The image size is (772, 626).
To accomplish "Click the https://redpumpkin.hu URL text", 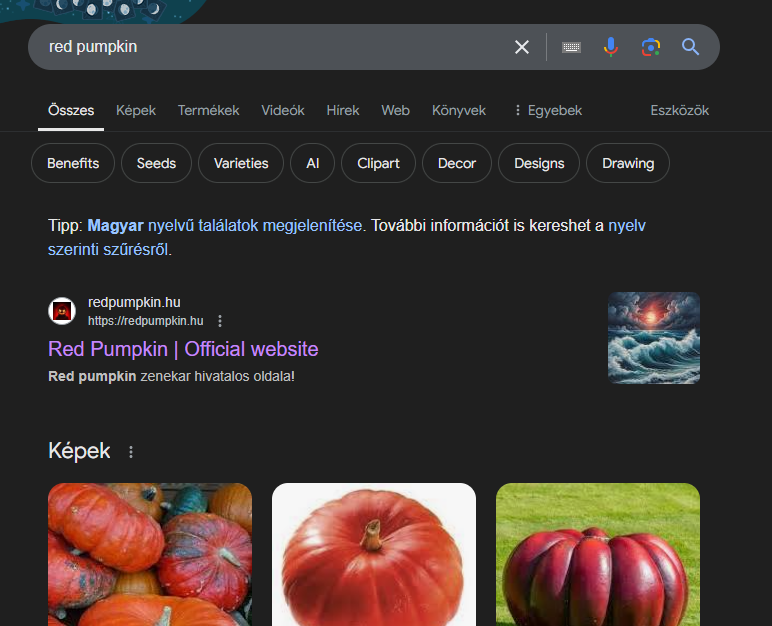I will (x=146, y=321).
